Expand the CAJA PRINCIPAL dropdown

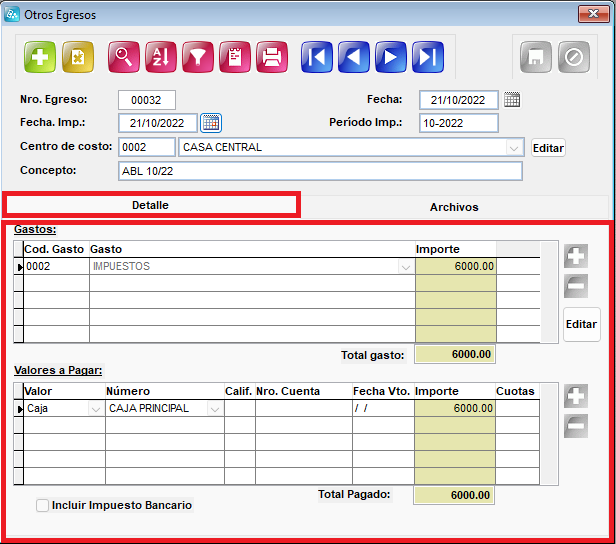pos(215,409)
